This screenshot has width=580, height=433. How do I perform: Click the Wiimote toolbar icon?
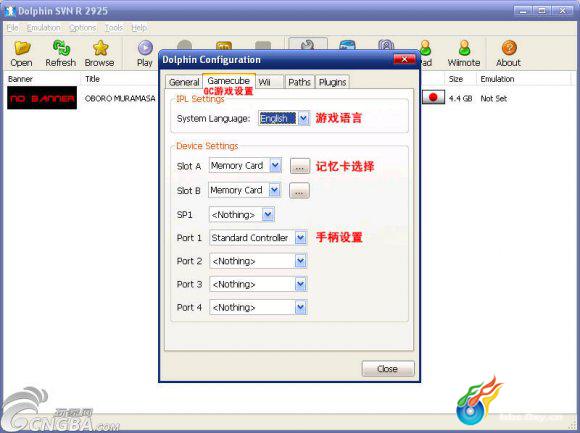464,48
